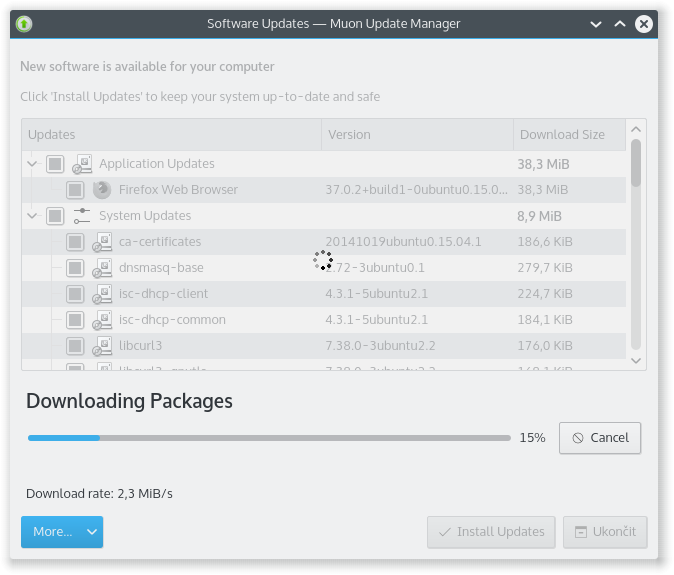Click the 186,6 KiB size cell
This screenshot has width=674, height=575.
(x=545, y=242)
